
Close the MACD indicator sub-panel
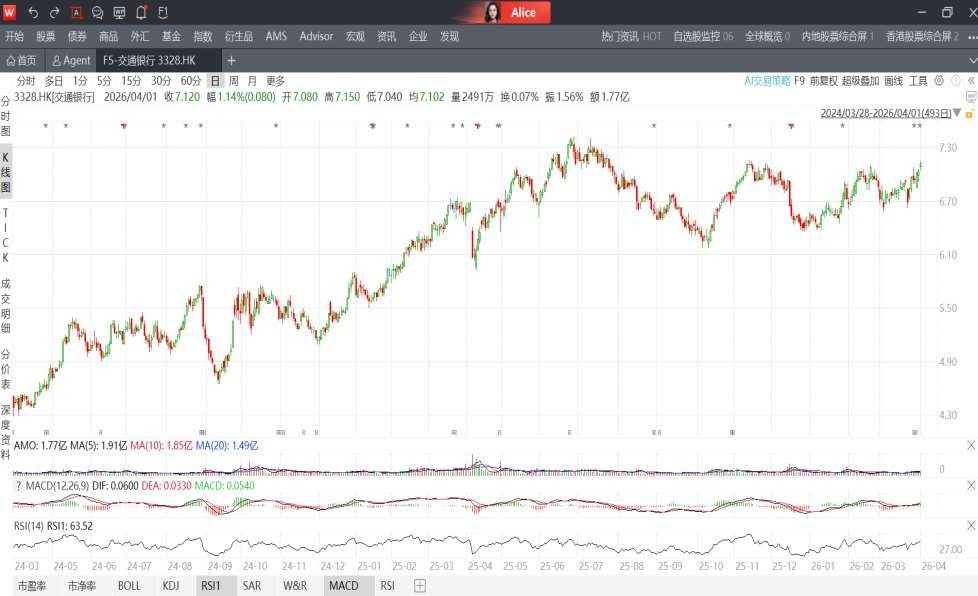pos(970,485)
